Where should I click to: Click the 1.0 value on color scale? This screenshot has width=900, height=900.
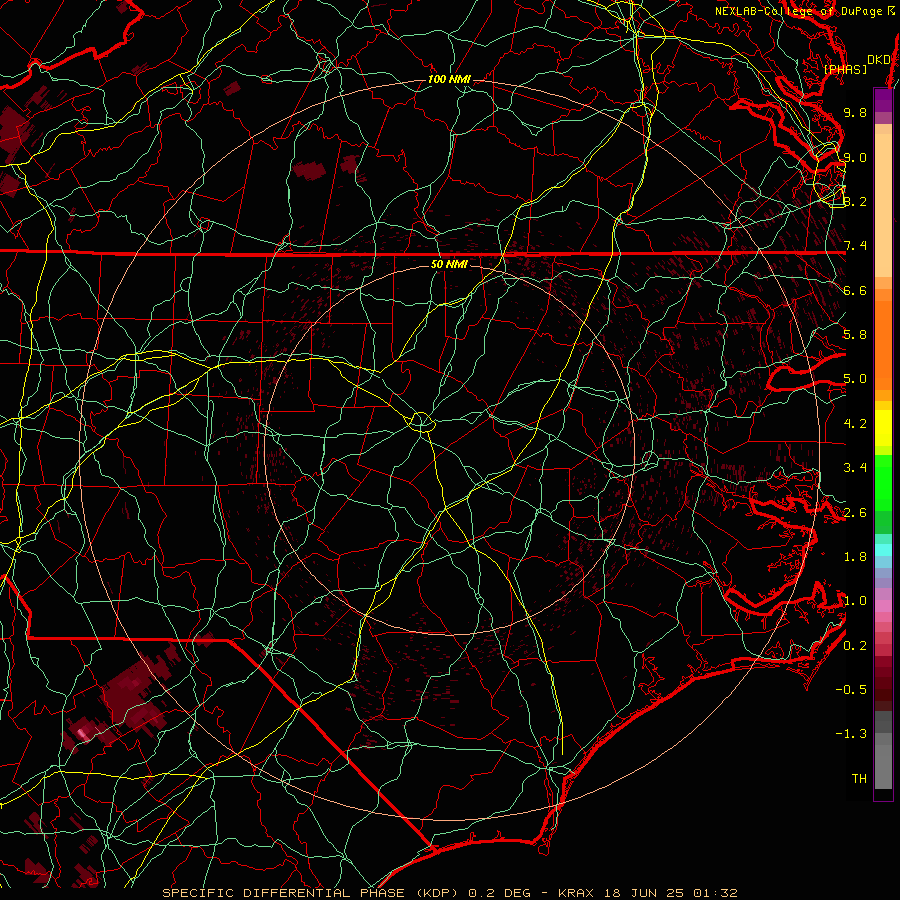click(x=855, y=601)
